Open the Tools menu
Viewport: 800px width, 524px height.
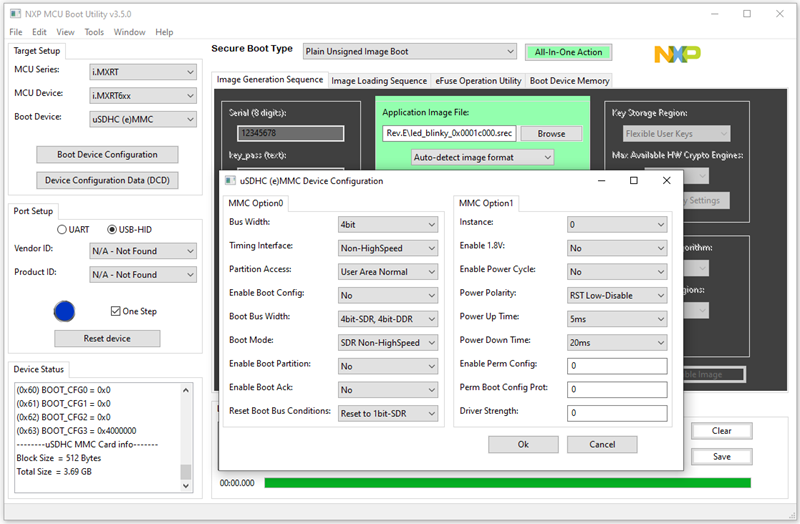coord(94,32)
